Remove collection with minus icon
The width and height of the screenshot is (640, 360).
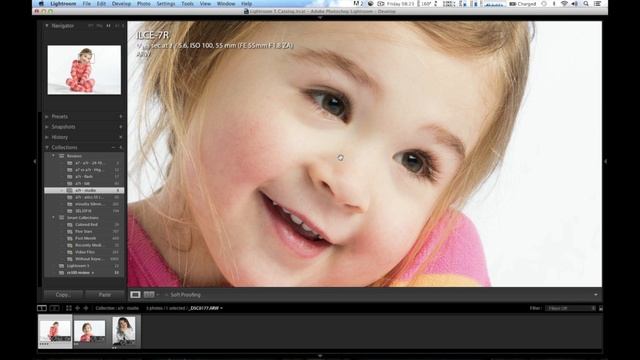pos(113,147)
